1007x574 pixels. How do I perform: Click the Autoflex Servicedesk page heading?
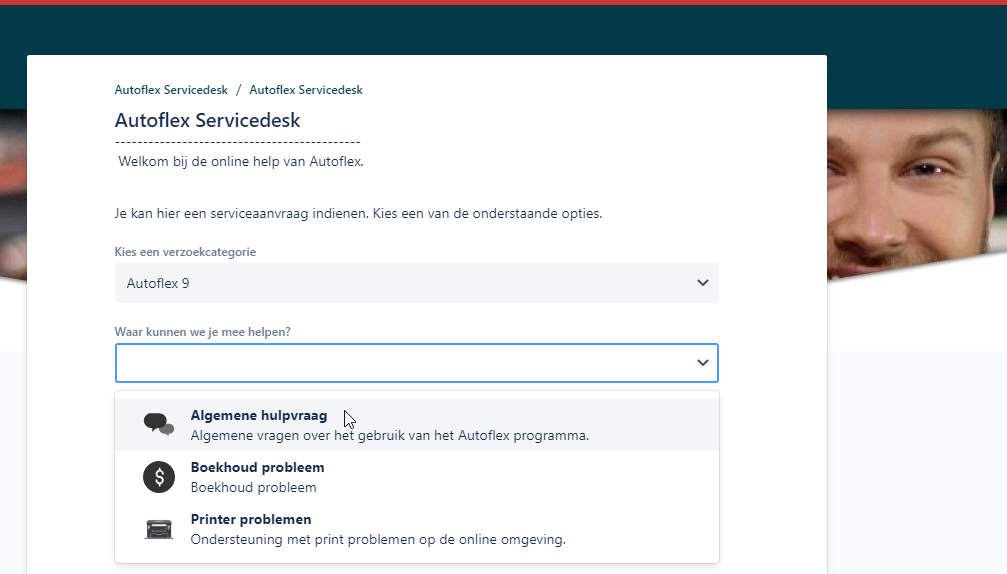pos(207,121)
